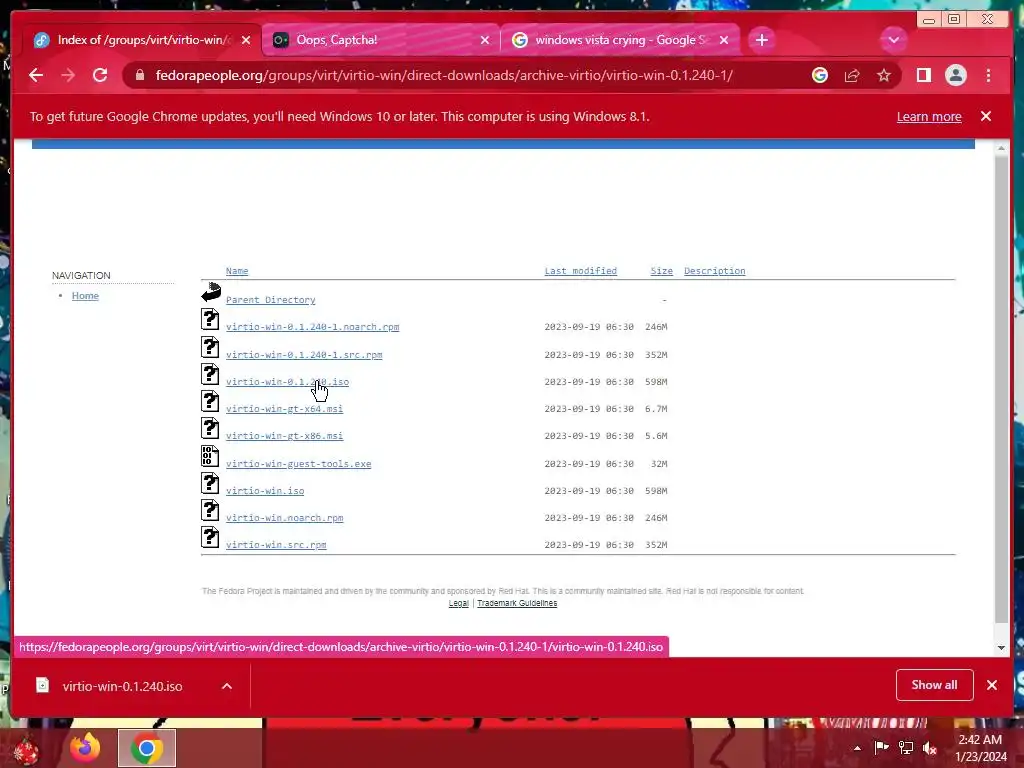Close the Google search tab
This screenshot has height=768, width=1024.
click(x=724, y=40)
